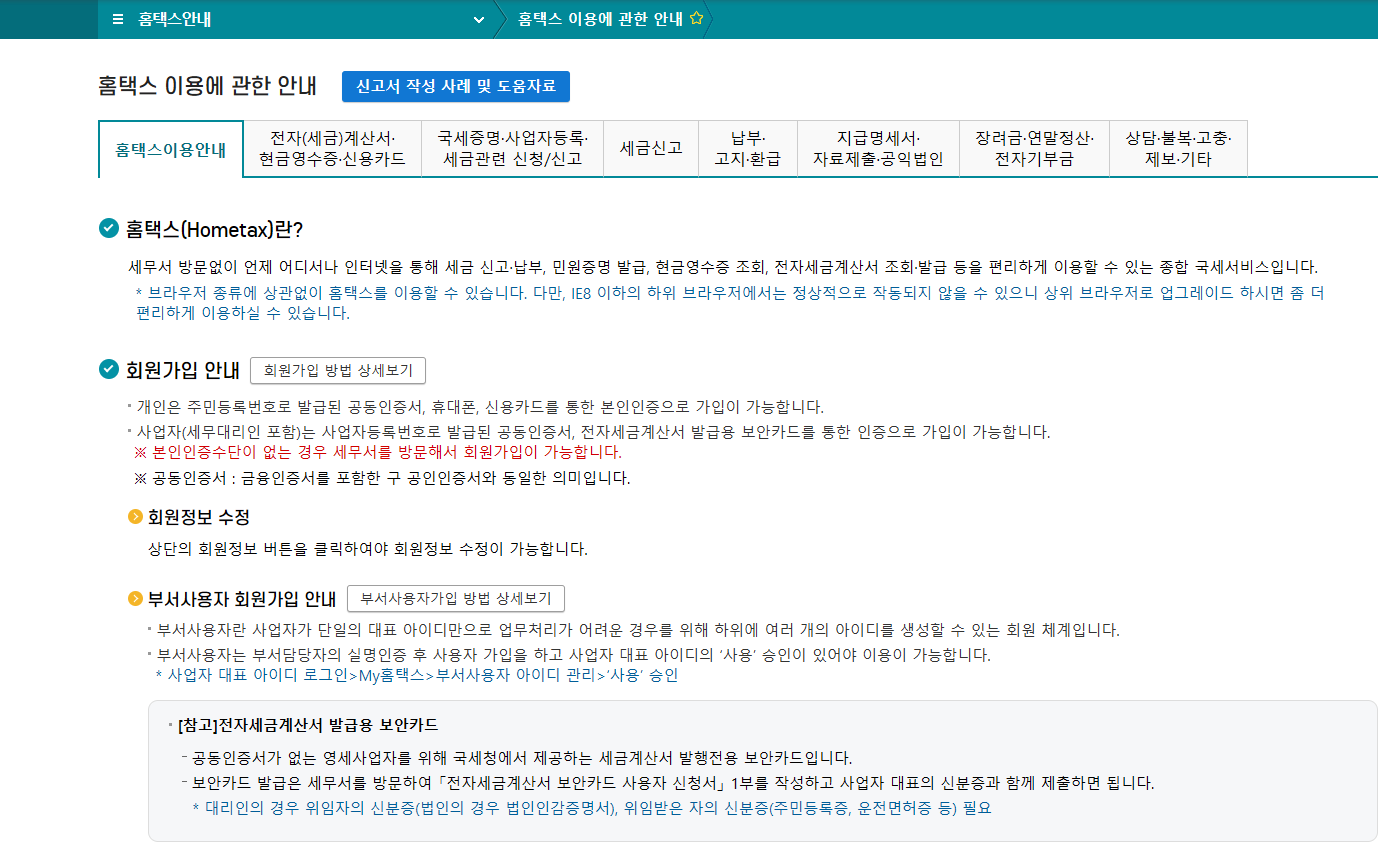
Task: Click the bullet starting 사업자(세무대리인 포함)는
Action: coord(594,432)
